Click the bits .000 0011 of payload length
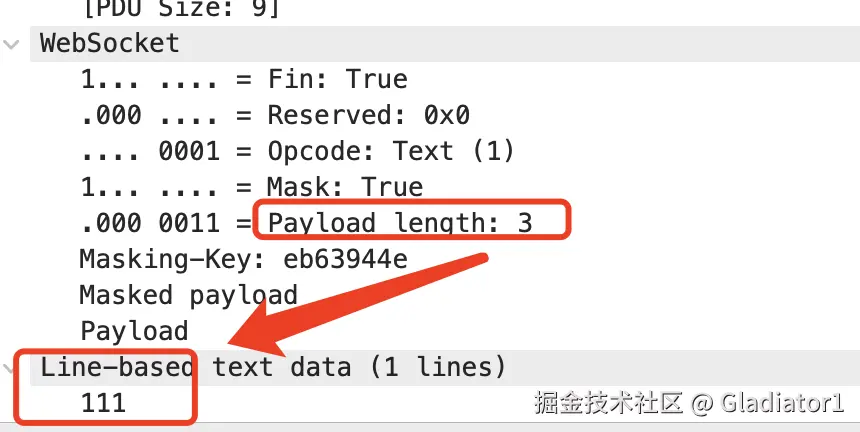This screenshot has width=860, height=432. [150, 223]
